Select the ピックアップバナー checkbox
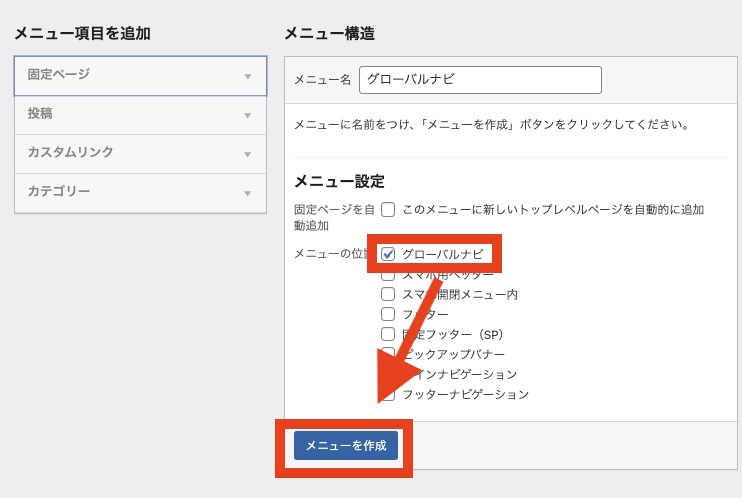This screenshot has height=498, width=742. 388,354
